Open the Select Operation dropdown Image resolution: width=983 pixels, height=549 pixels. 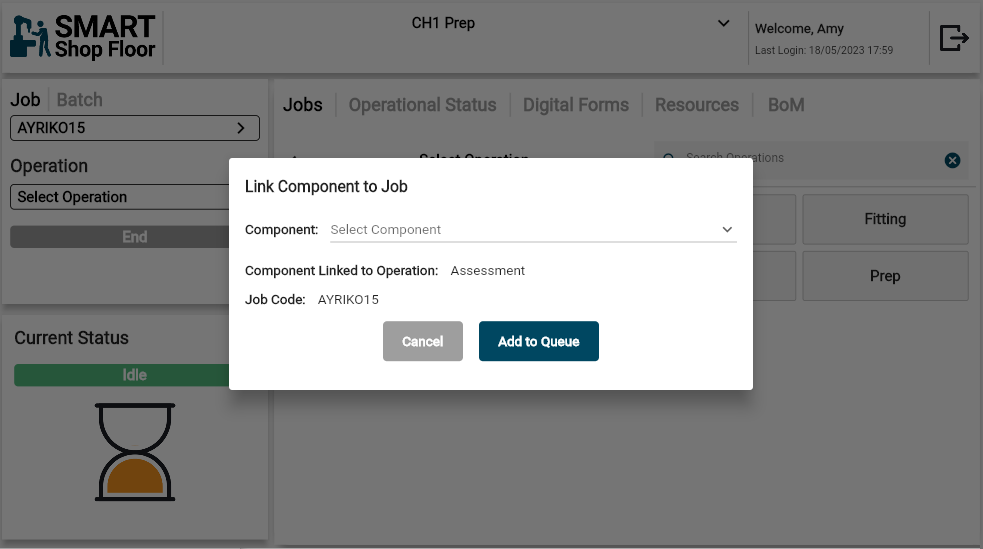point(120,197)
